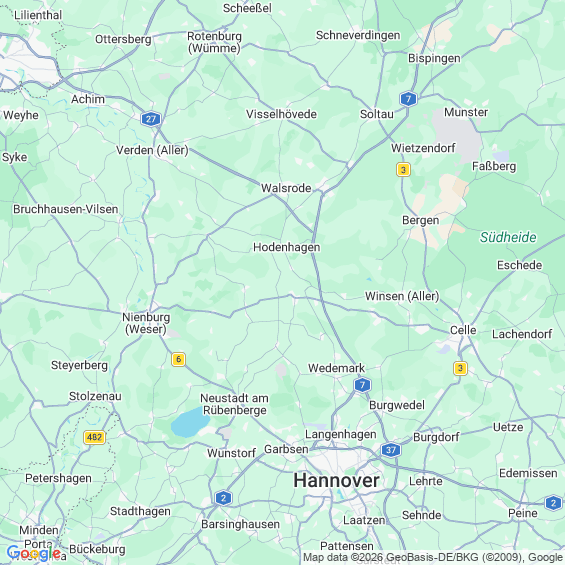Click the A27 highway shield near Achim

[151, 119]
